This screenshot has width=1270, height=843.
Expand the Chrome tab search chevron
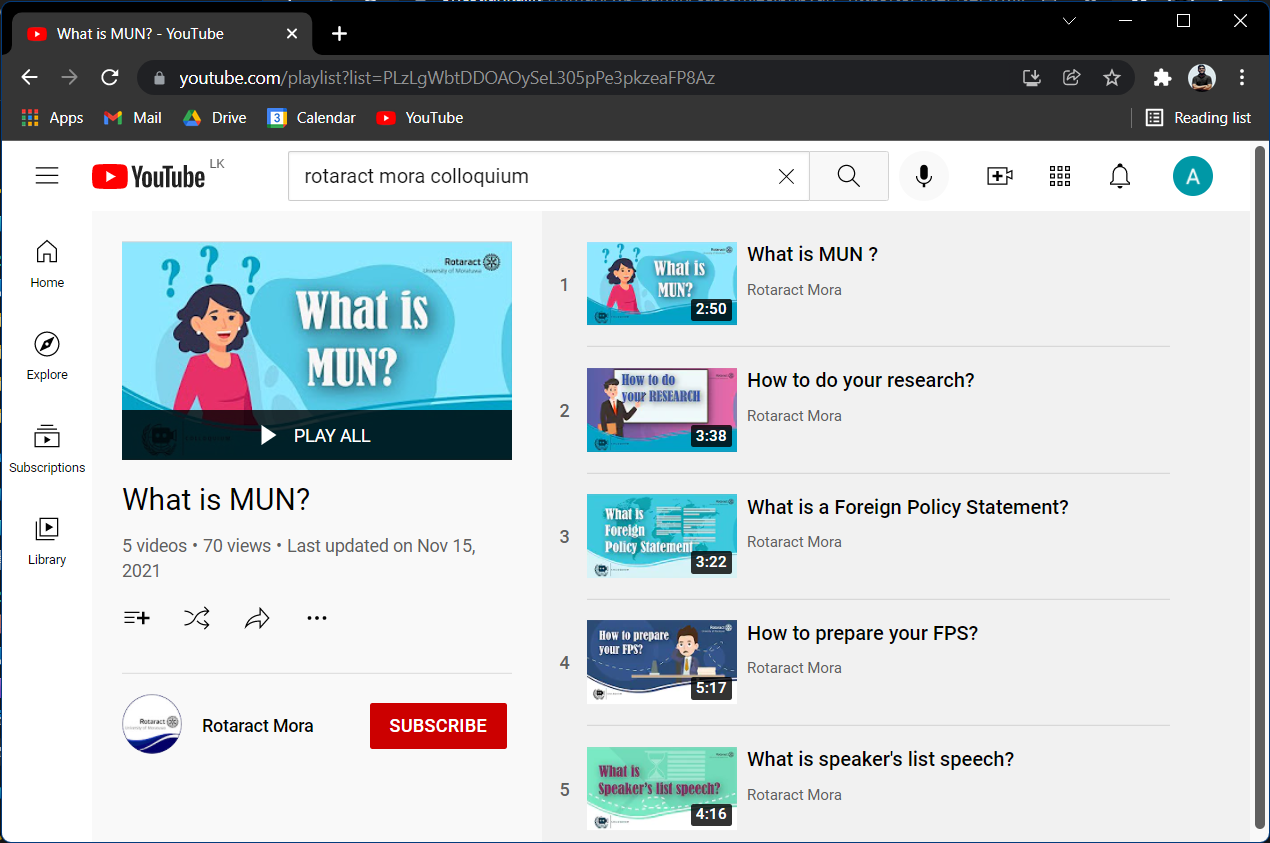click(x=1069, y=21)
